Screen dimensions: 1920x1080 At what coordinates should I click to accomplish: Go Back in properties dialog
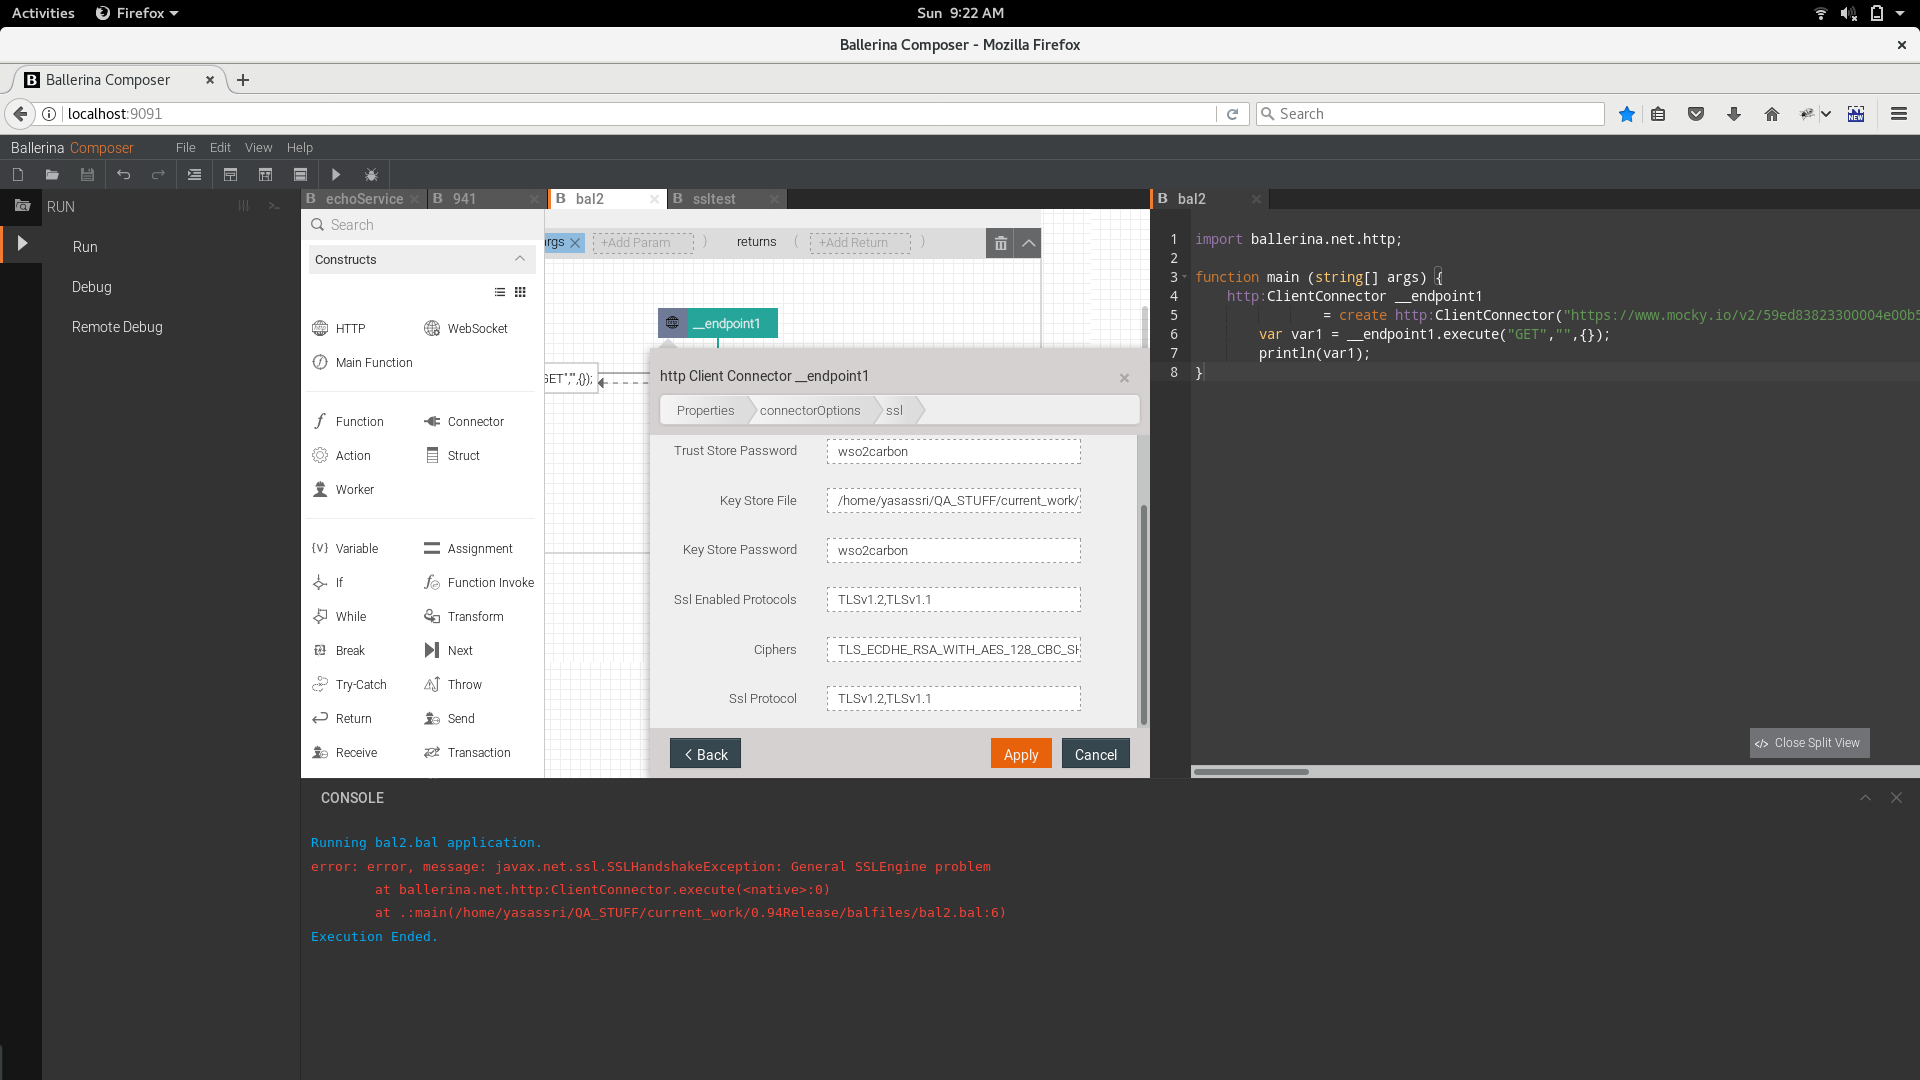pos(705,754)
